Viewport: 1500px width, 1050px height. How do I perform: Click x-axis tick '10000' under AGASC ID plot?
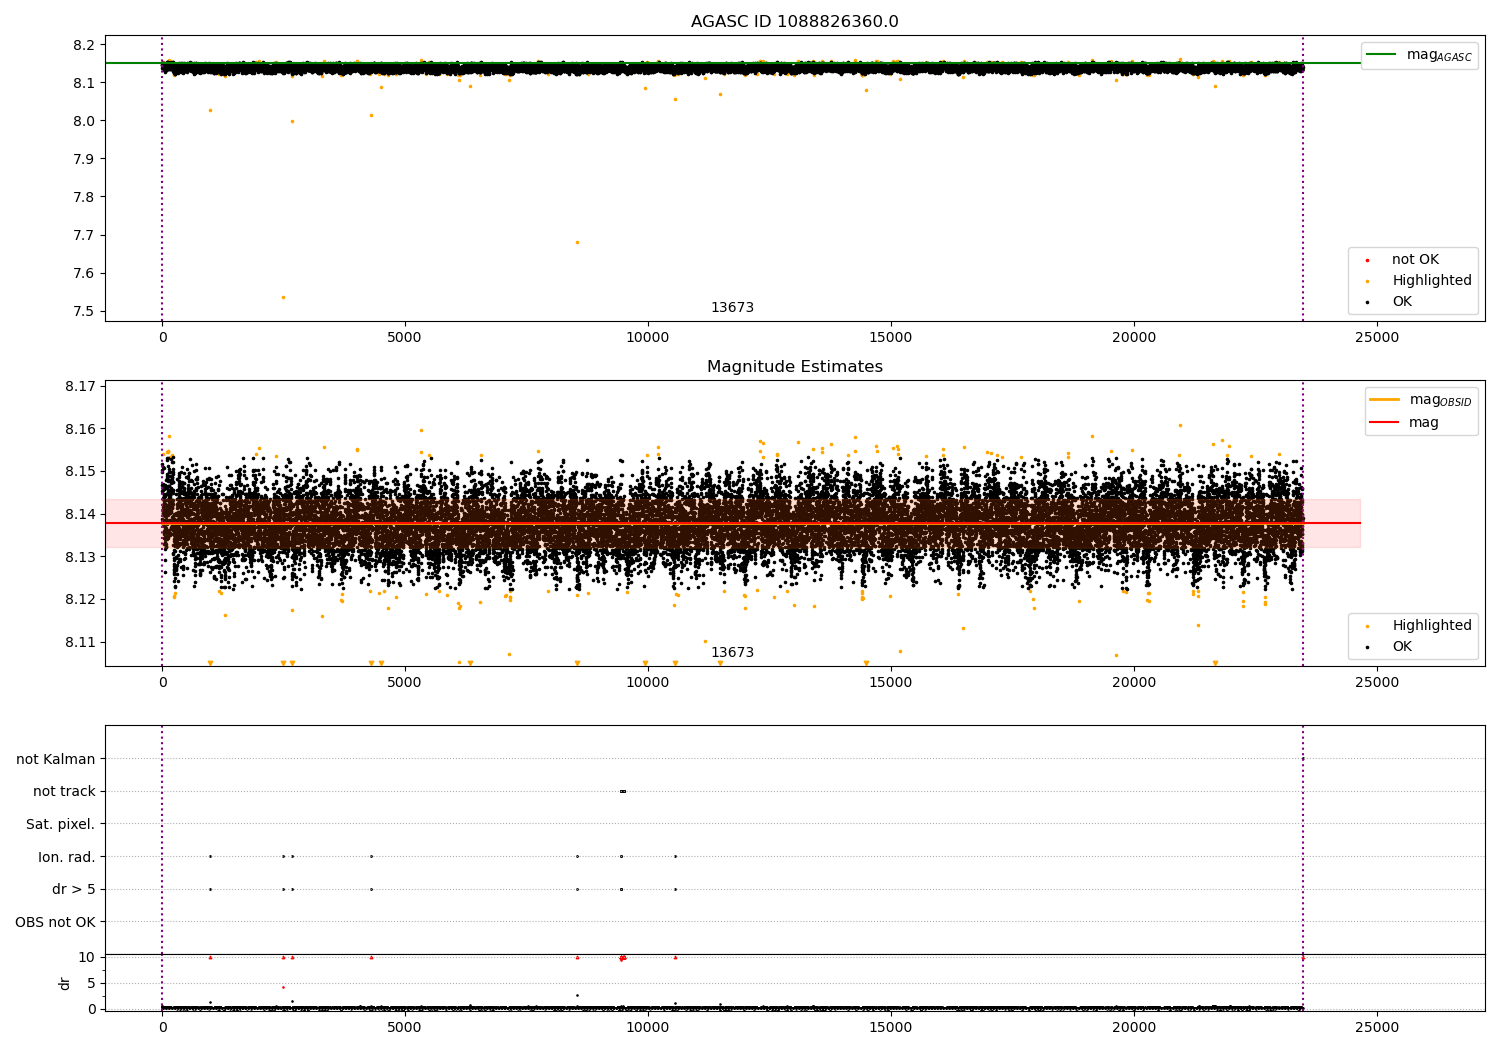click(x=648, y=338)
